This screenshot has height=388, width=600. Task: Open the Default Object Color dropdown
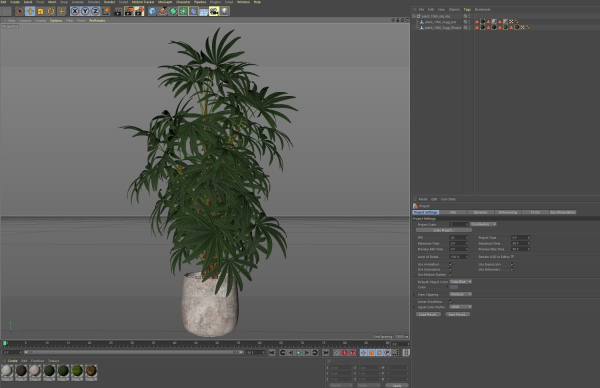pyautogui.click(x=461, y=282)
